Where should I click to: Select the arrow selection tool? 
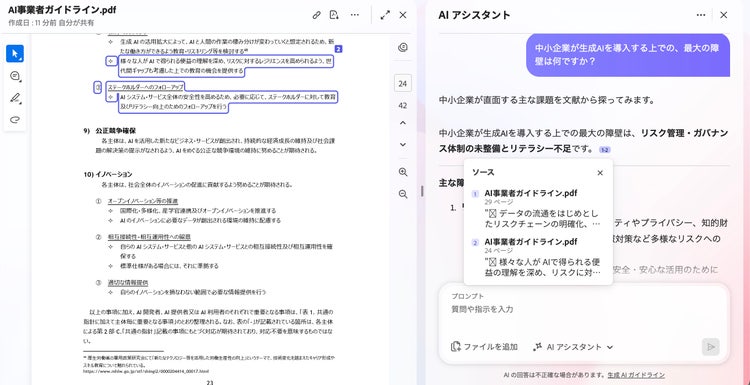15,54
